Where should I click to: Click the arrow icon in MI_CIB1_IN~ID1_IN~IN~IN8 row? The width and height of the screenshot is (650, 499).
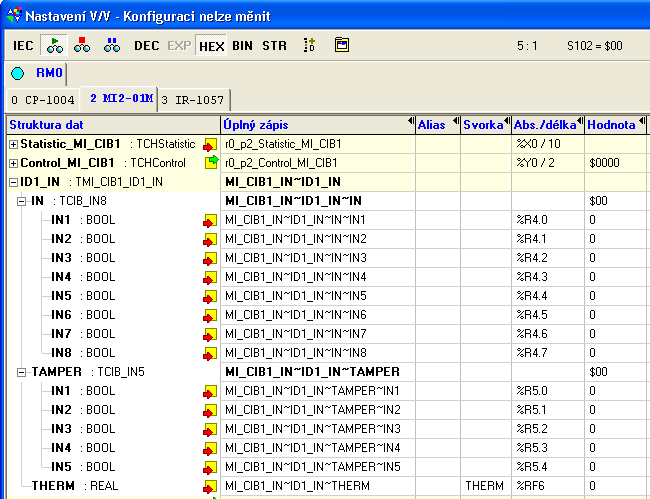(210, 354)
